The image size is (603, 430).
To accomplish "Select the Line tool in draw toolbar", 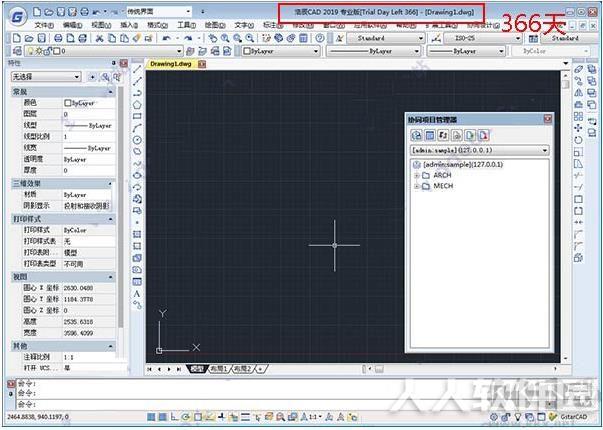I will pyautogui.click(x=137, y=69).
